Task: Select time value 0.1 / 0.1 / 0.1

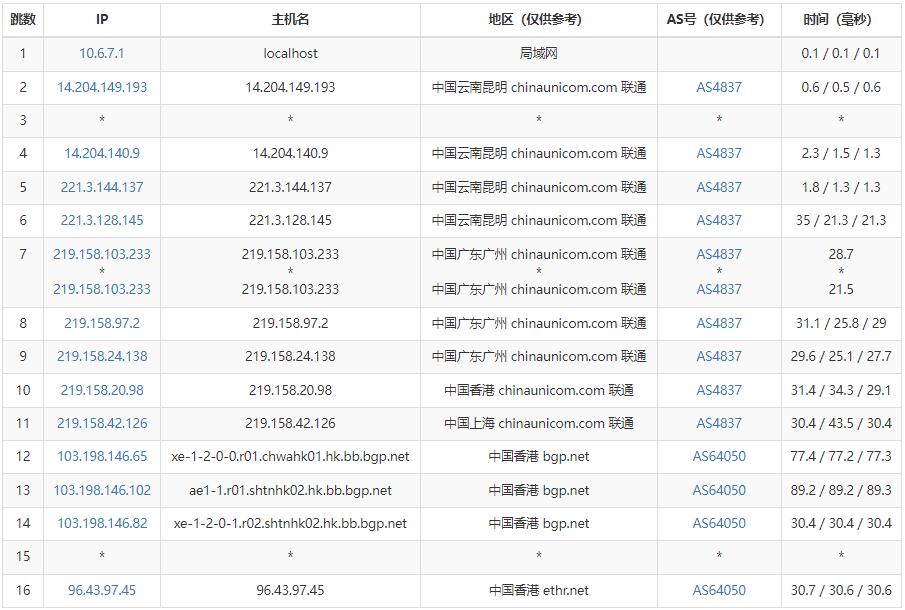Action: tap(841, 54)
